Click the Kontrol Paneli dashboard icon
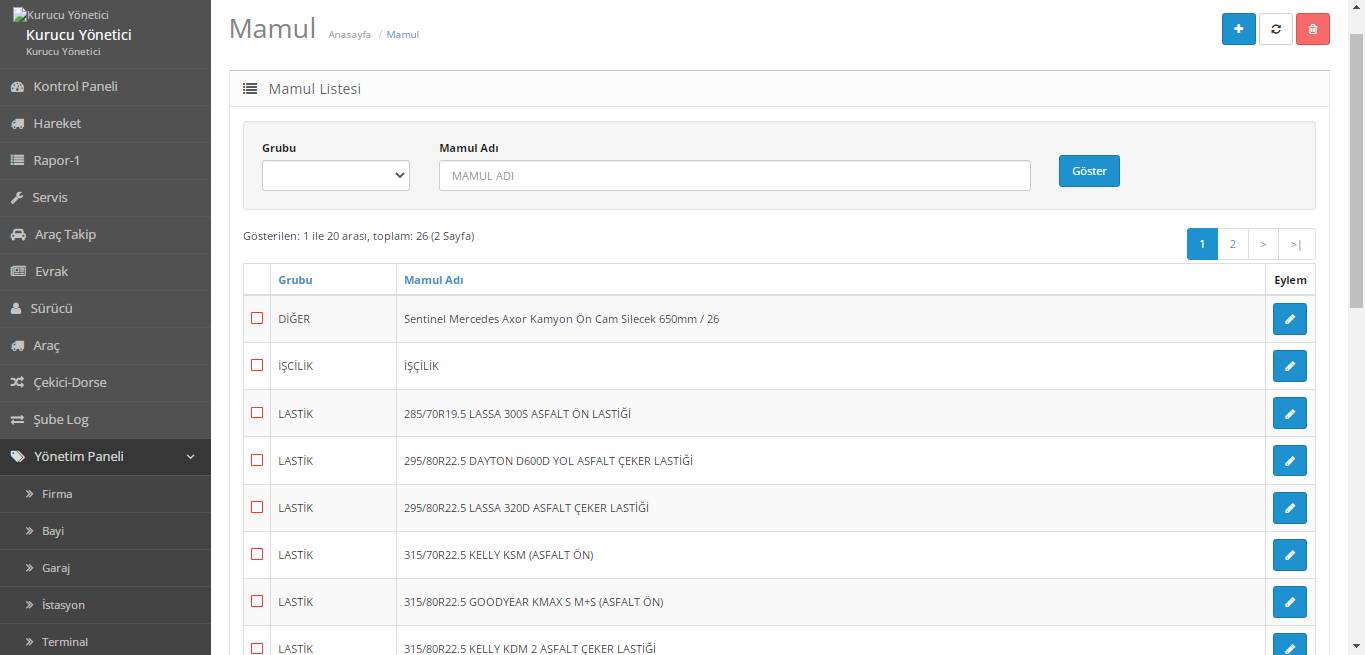Image resolution: width=1365 pixels, height=655 pixels. [17, 87]
